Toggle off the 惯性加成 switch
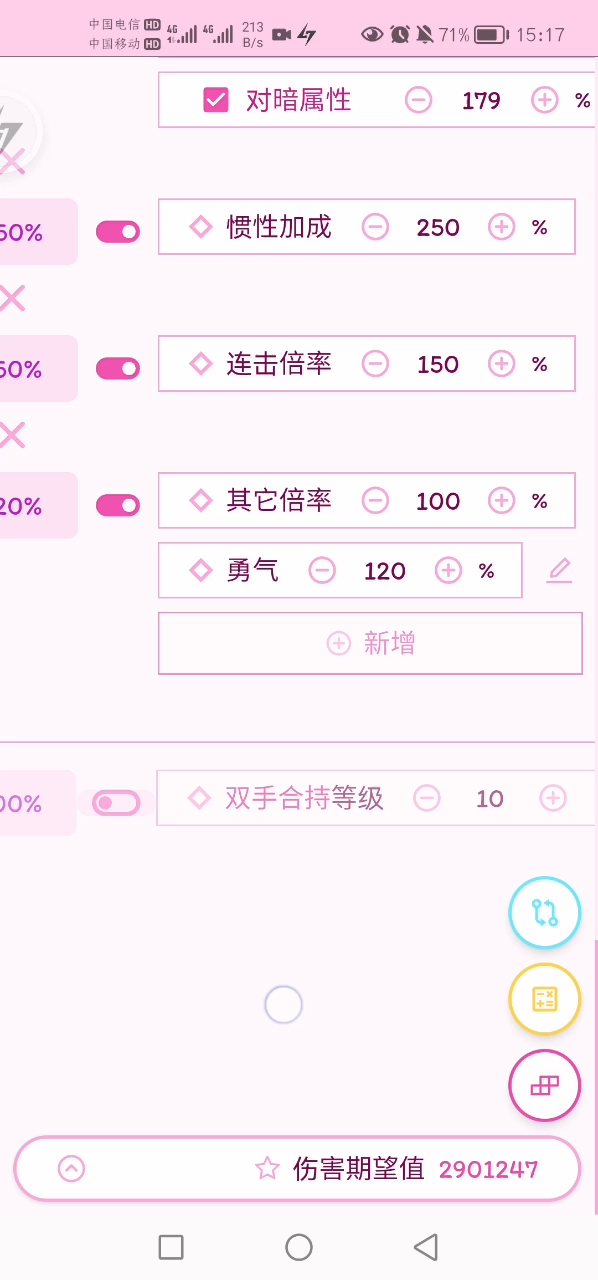The height and width of the screenshot is (1280, 598). (118, 232)
